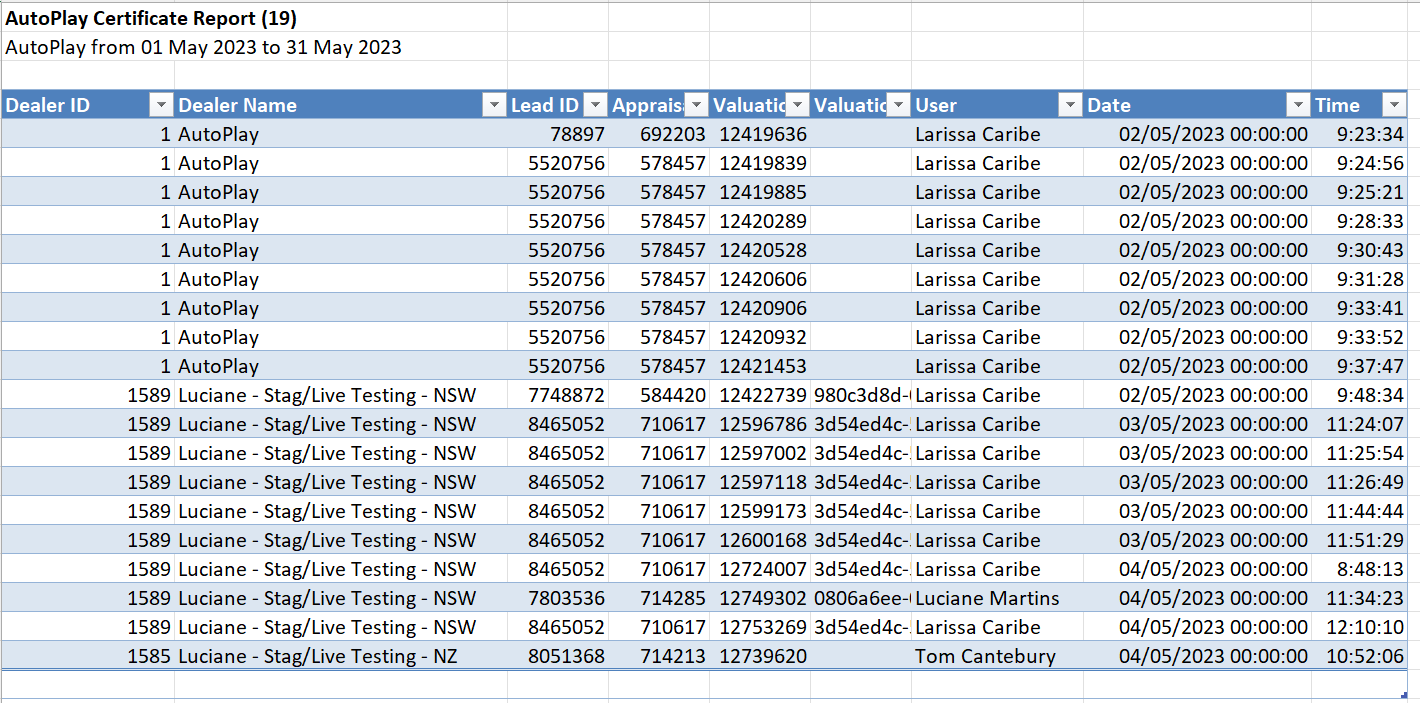Screen dimensions: 1420x703
Task: Select Lead ID cell 8051368
Action: pyautogui.click(x=558, y=656)
